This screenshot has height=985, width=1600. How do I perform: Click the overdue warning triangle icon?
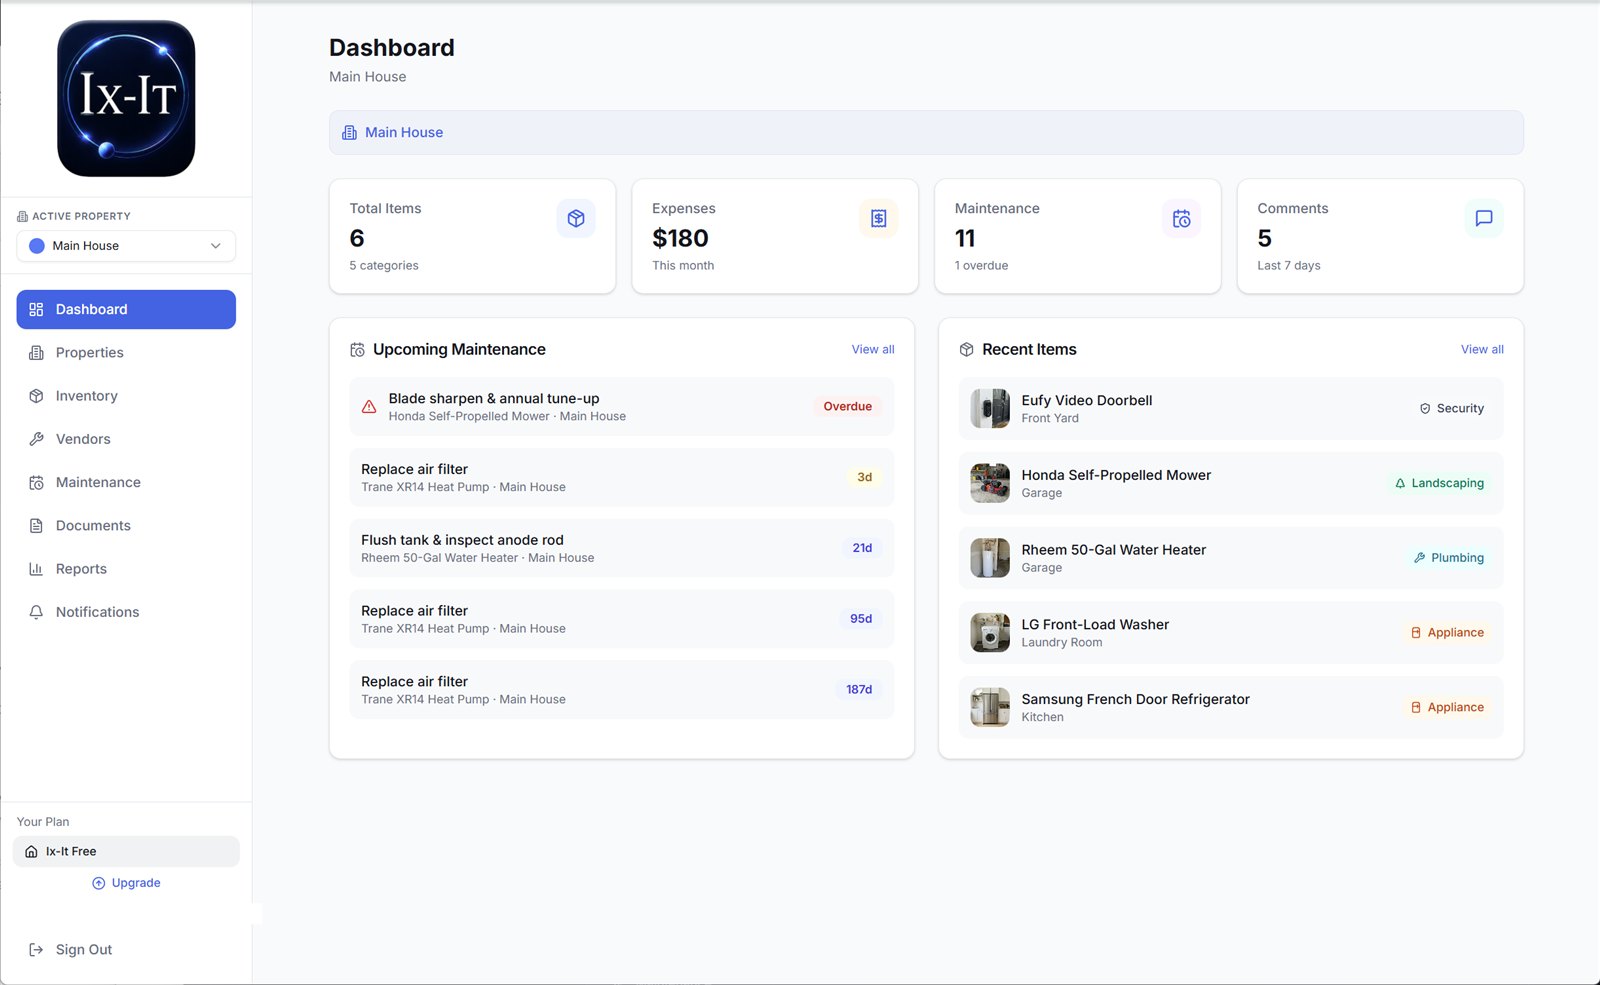(369, 407)
